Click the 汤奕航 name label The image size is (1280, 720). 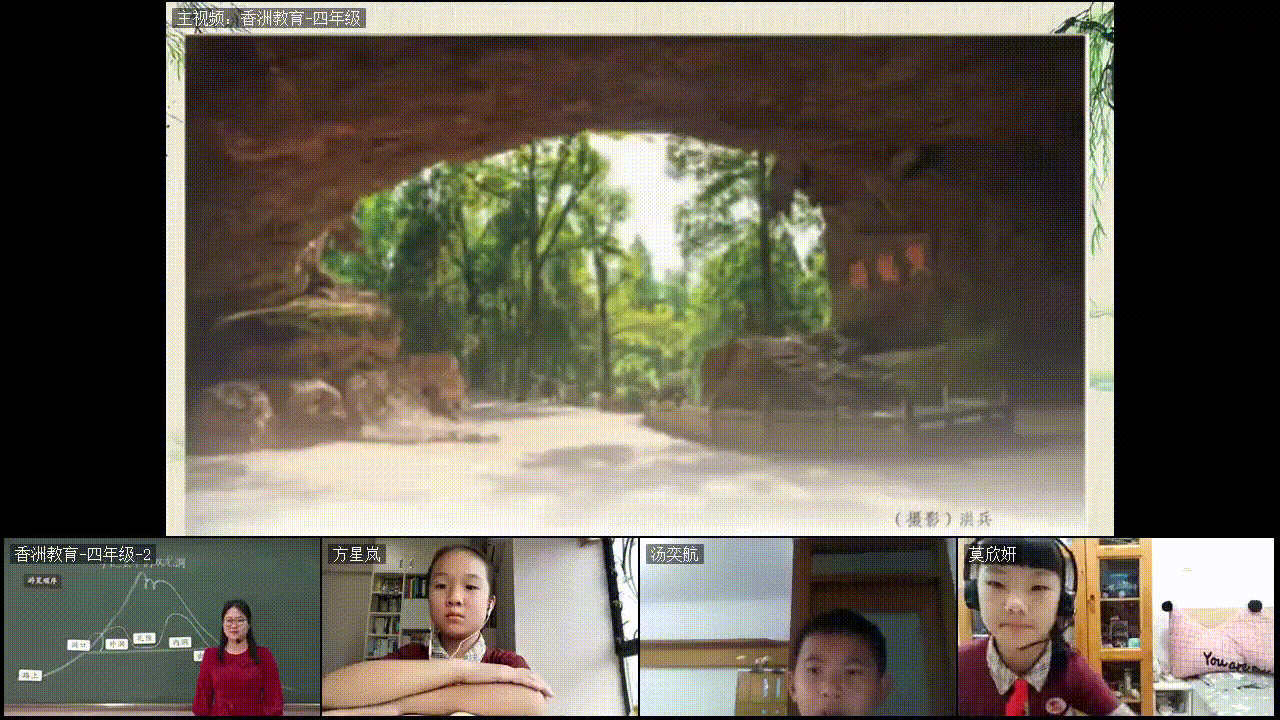[x=675, y=554]
